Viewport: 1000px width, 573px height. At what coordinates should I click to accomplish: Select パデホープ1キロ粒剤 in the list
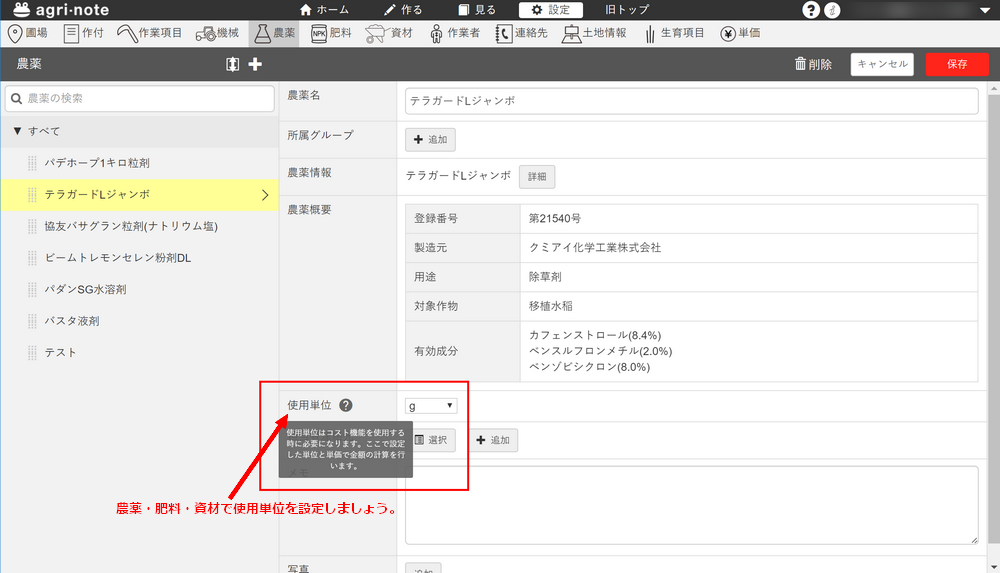coord(97,163)
